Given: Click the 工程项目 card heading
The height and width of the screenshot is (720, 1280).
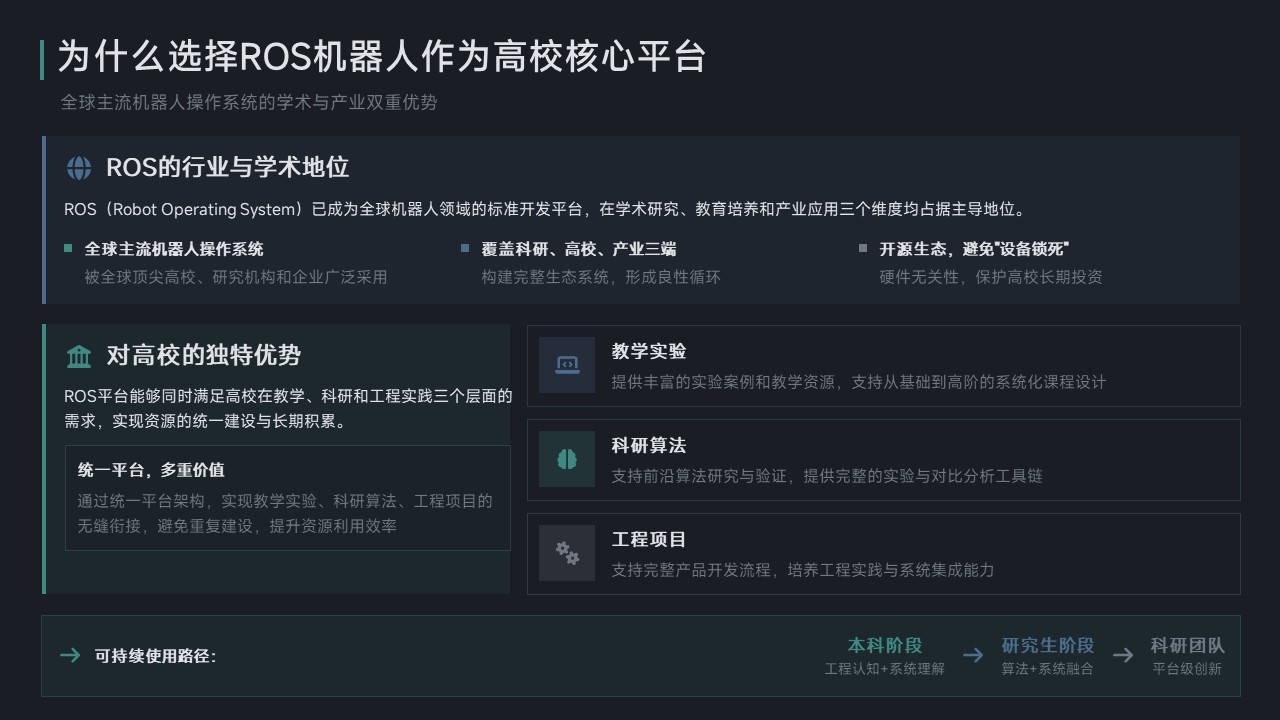Looking at the screenshot, I should coord(649,539).
